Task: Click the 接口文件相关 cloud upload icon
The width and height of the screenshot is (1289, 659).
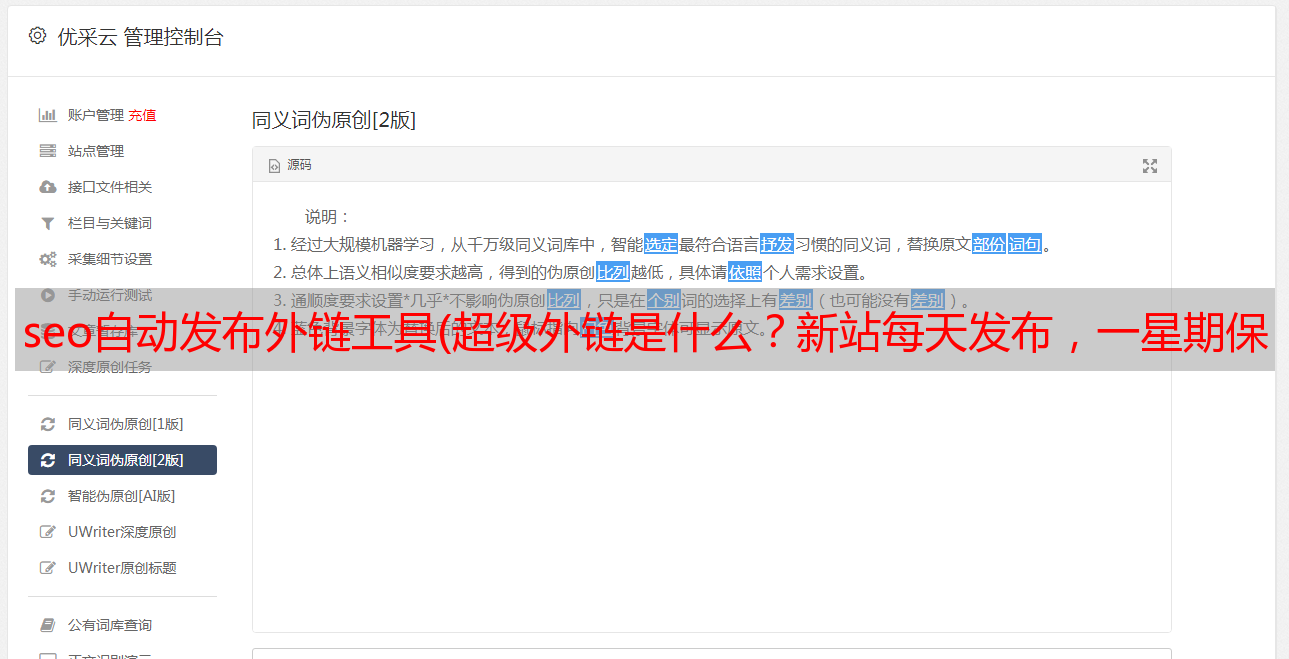Action: click(47, 187)
